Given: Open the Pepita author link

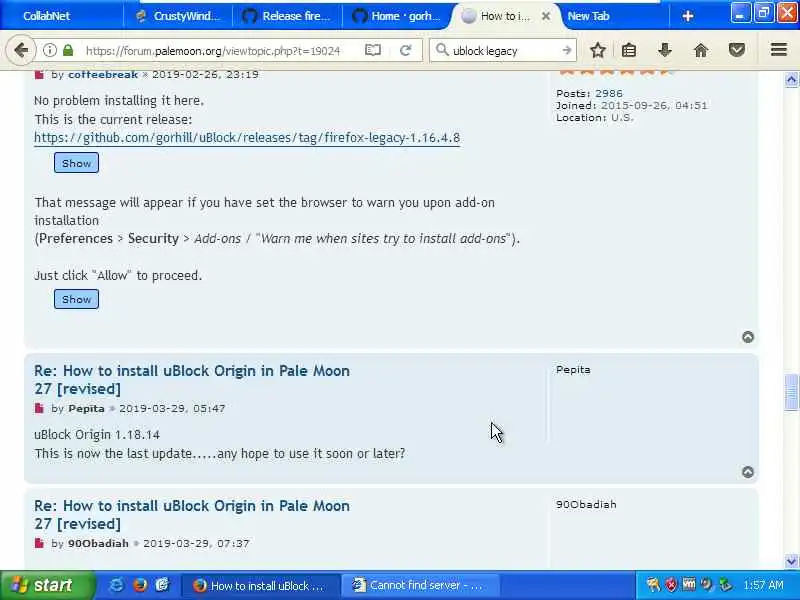Looking at the screenshot, I should tap(86, 409).
